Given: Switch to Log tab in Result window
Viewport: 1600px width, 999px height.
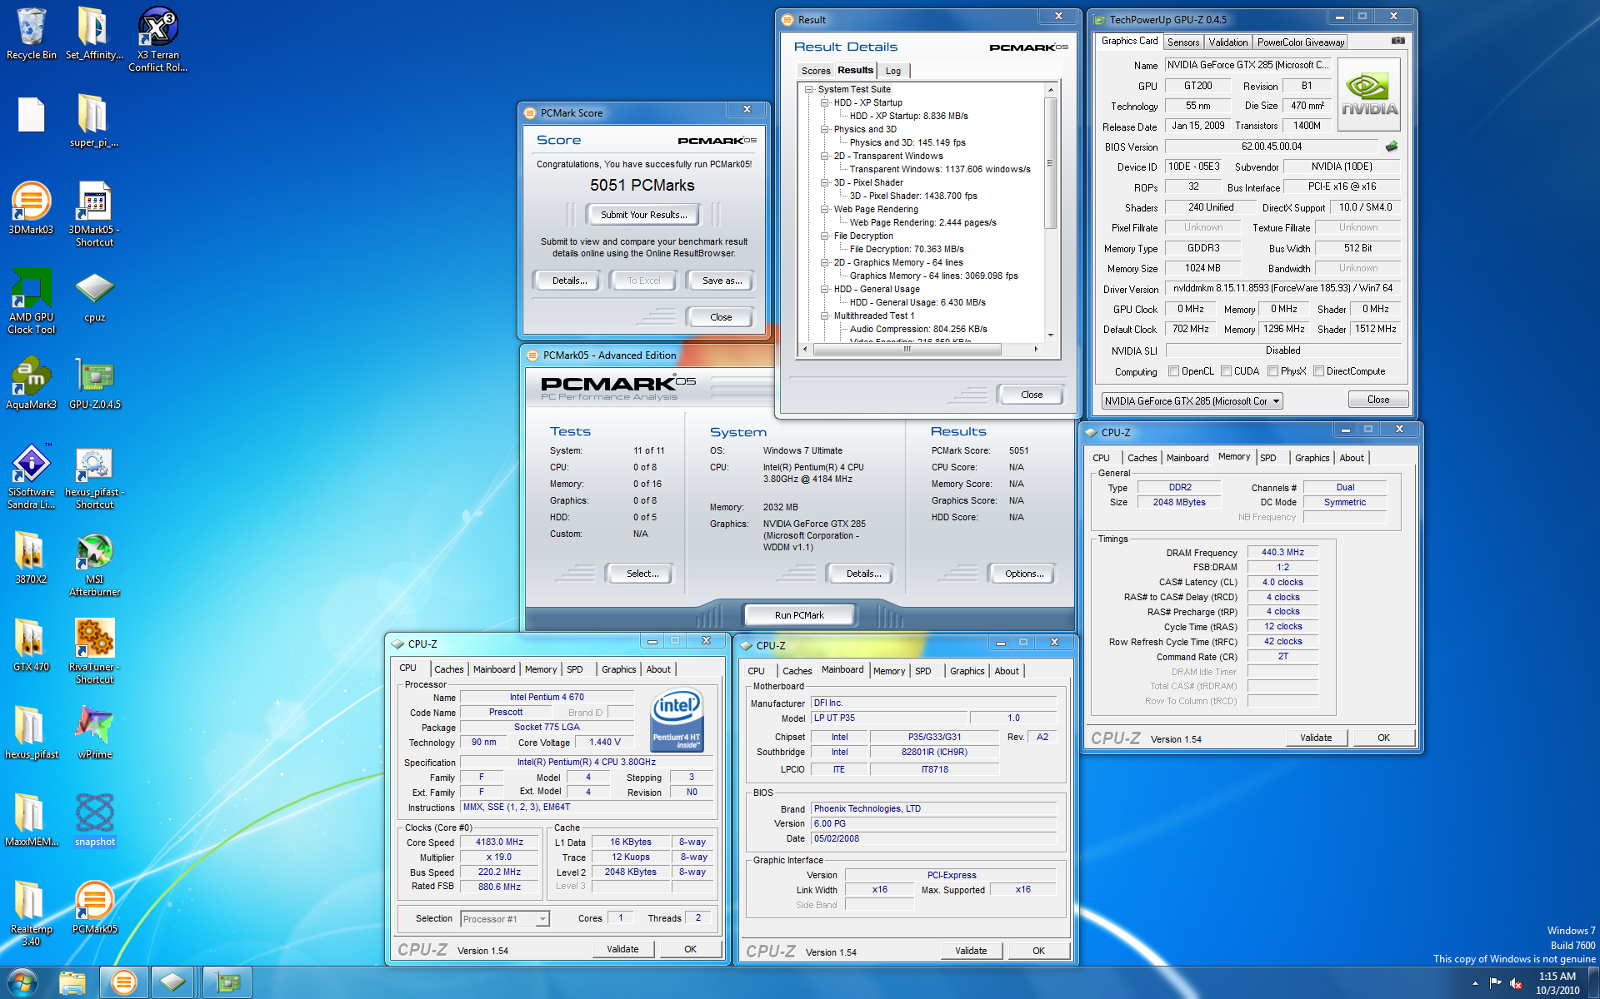Looking at the screenshot, I should (893, 71).
